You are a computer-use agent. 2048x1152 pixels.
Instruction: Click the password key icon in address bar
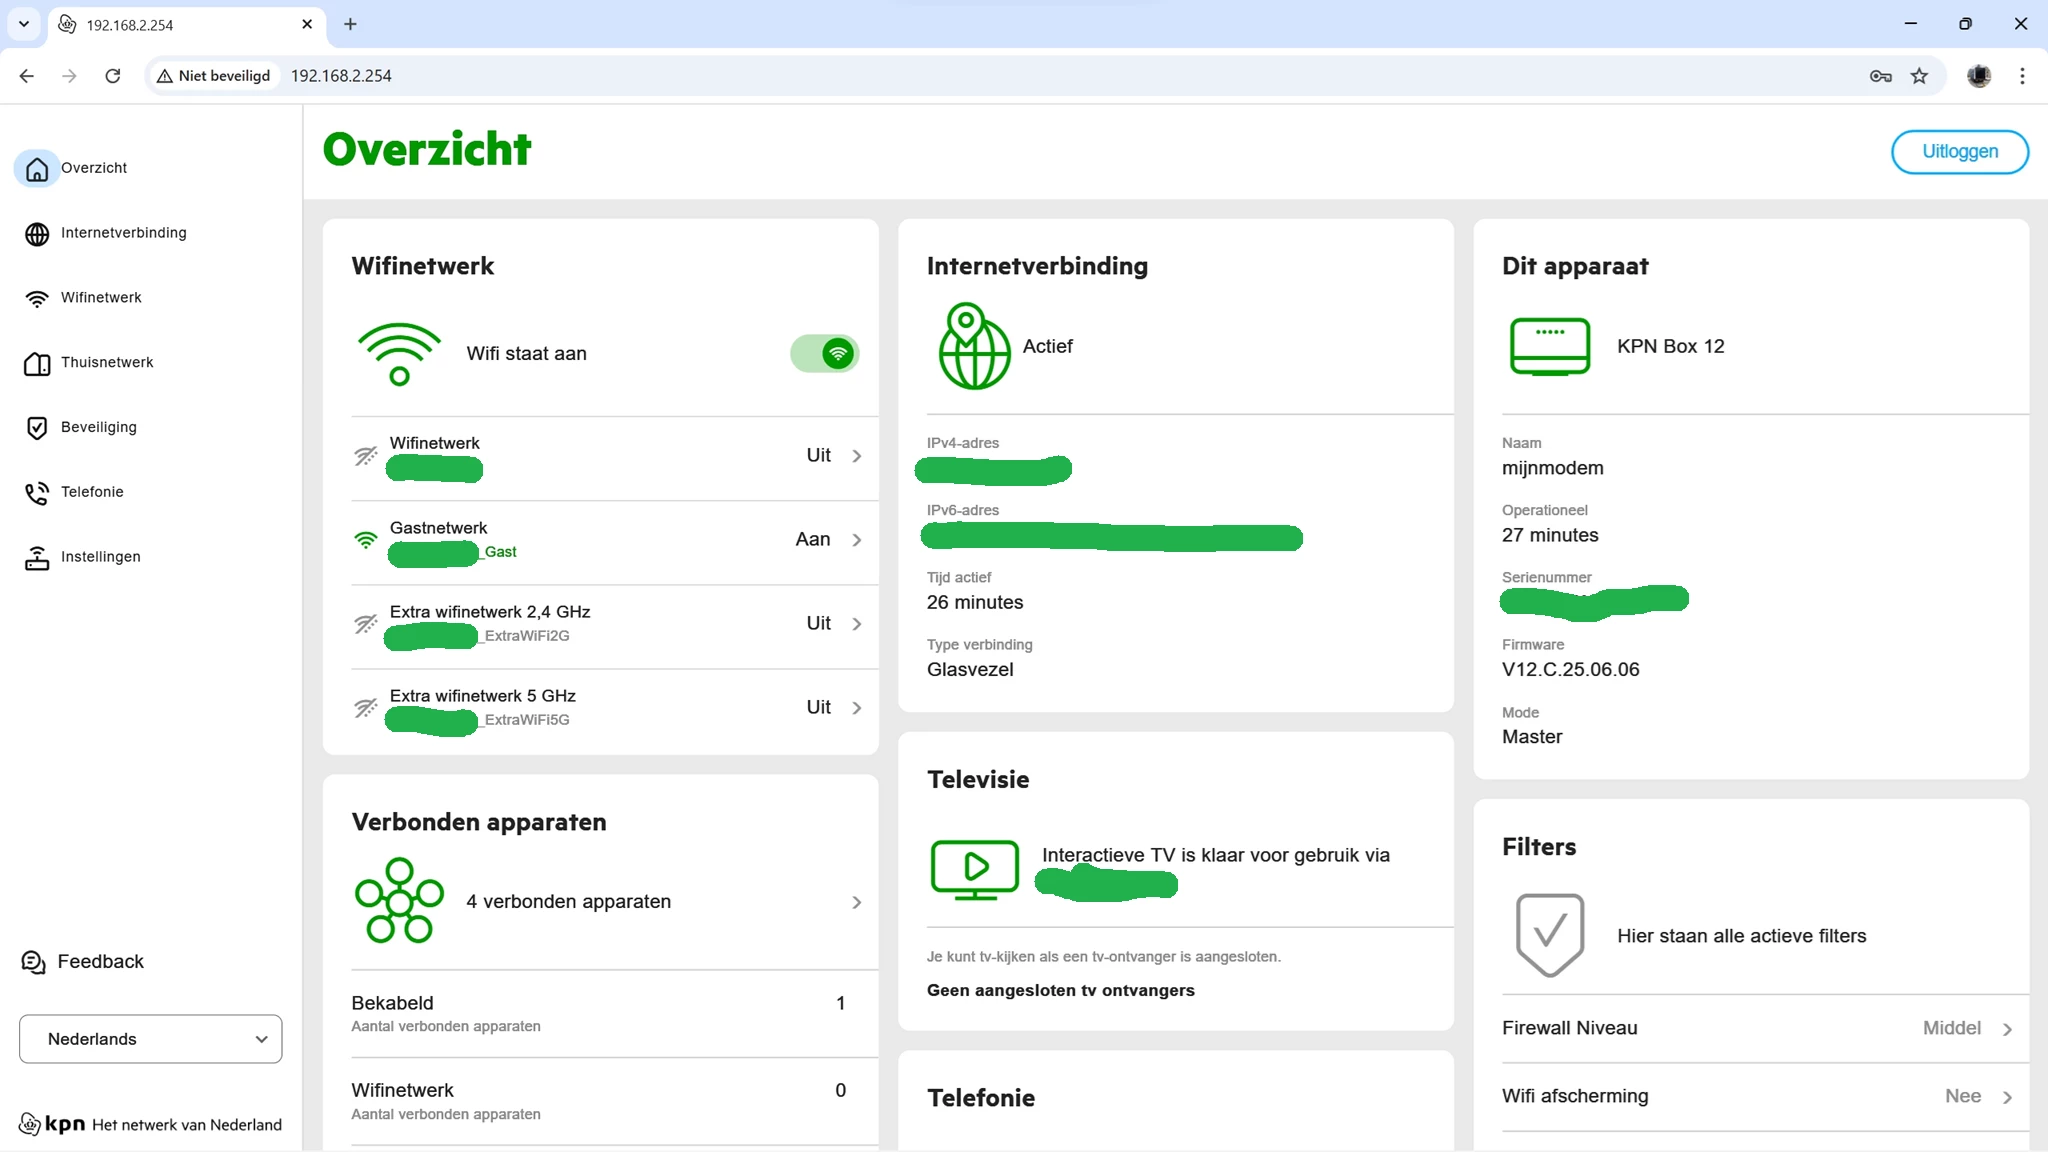coord(1880,76)
